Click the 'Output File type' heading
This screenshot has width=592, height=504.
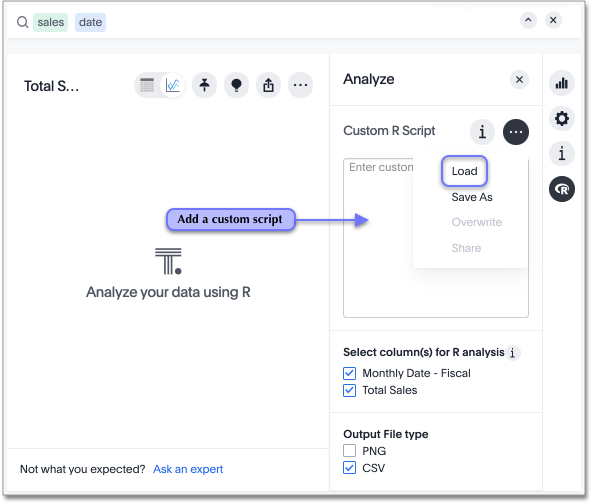coord(386,434)
